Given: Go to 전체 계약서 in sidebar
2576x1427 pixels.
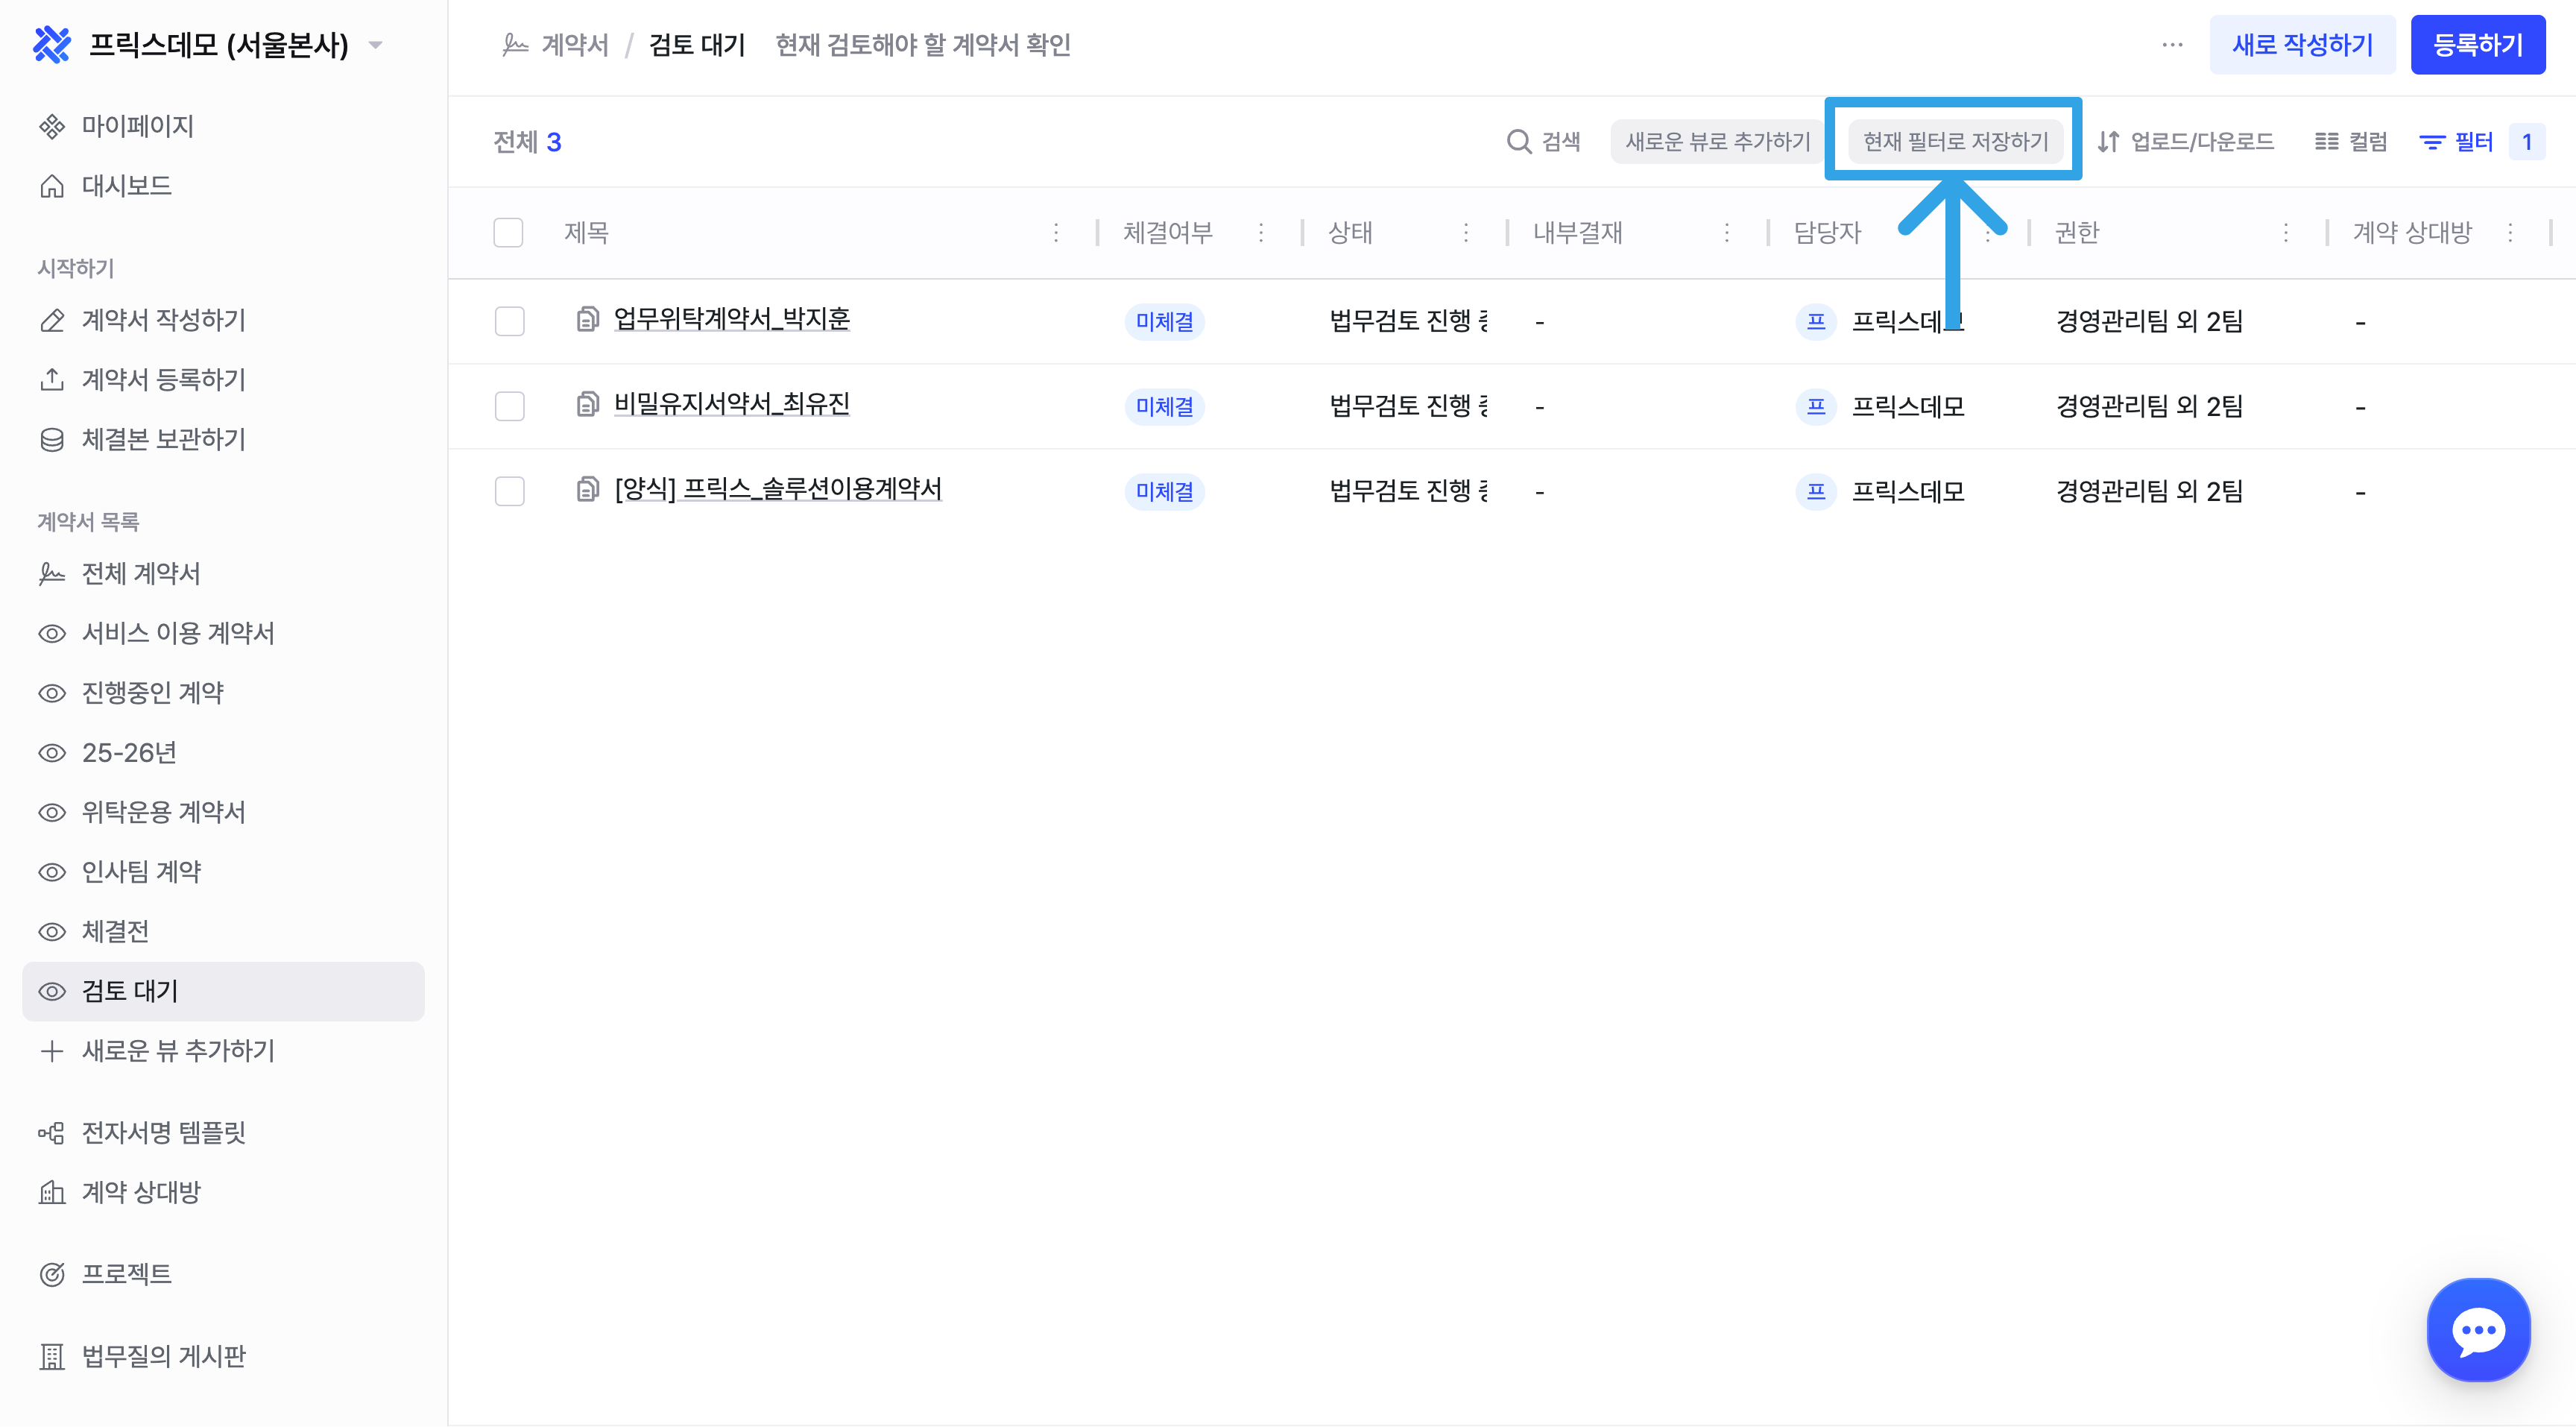Looking at the screenshot, I should [x=140, y=574].
